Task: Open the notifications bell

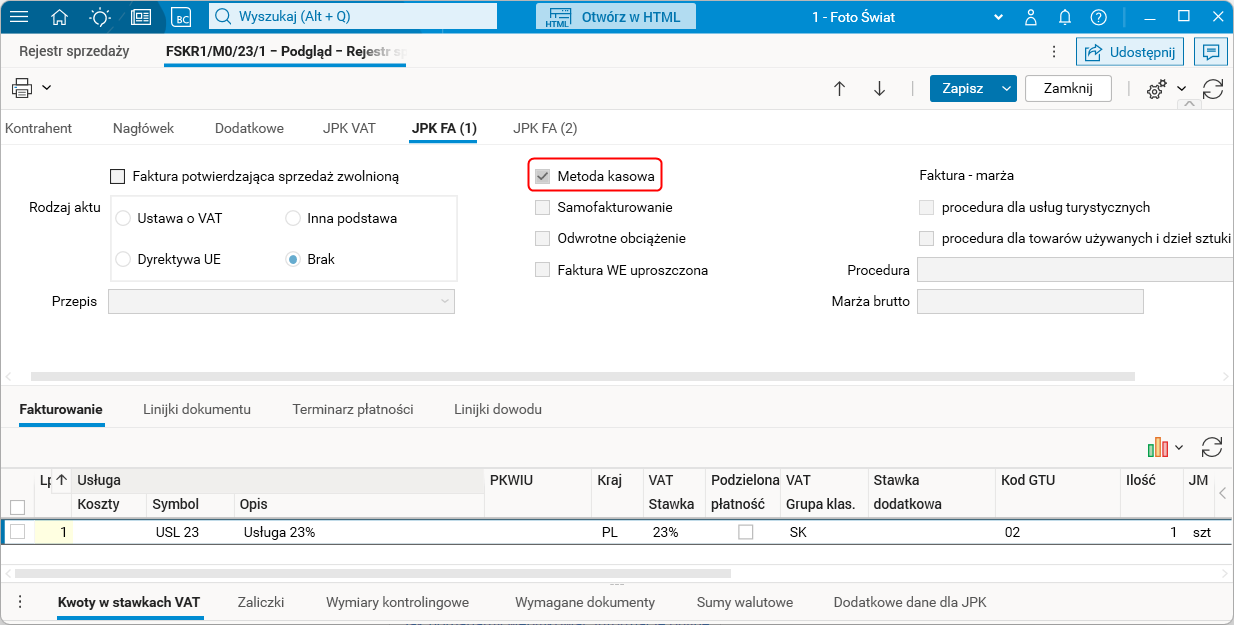Action: [x=1065, y=17]
